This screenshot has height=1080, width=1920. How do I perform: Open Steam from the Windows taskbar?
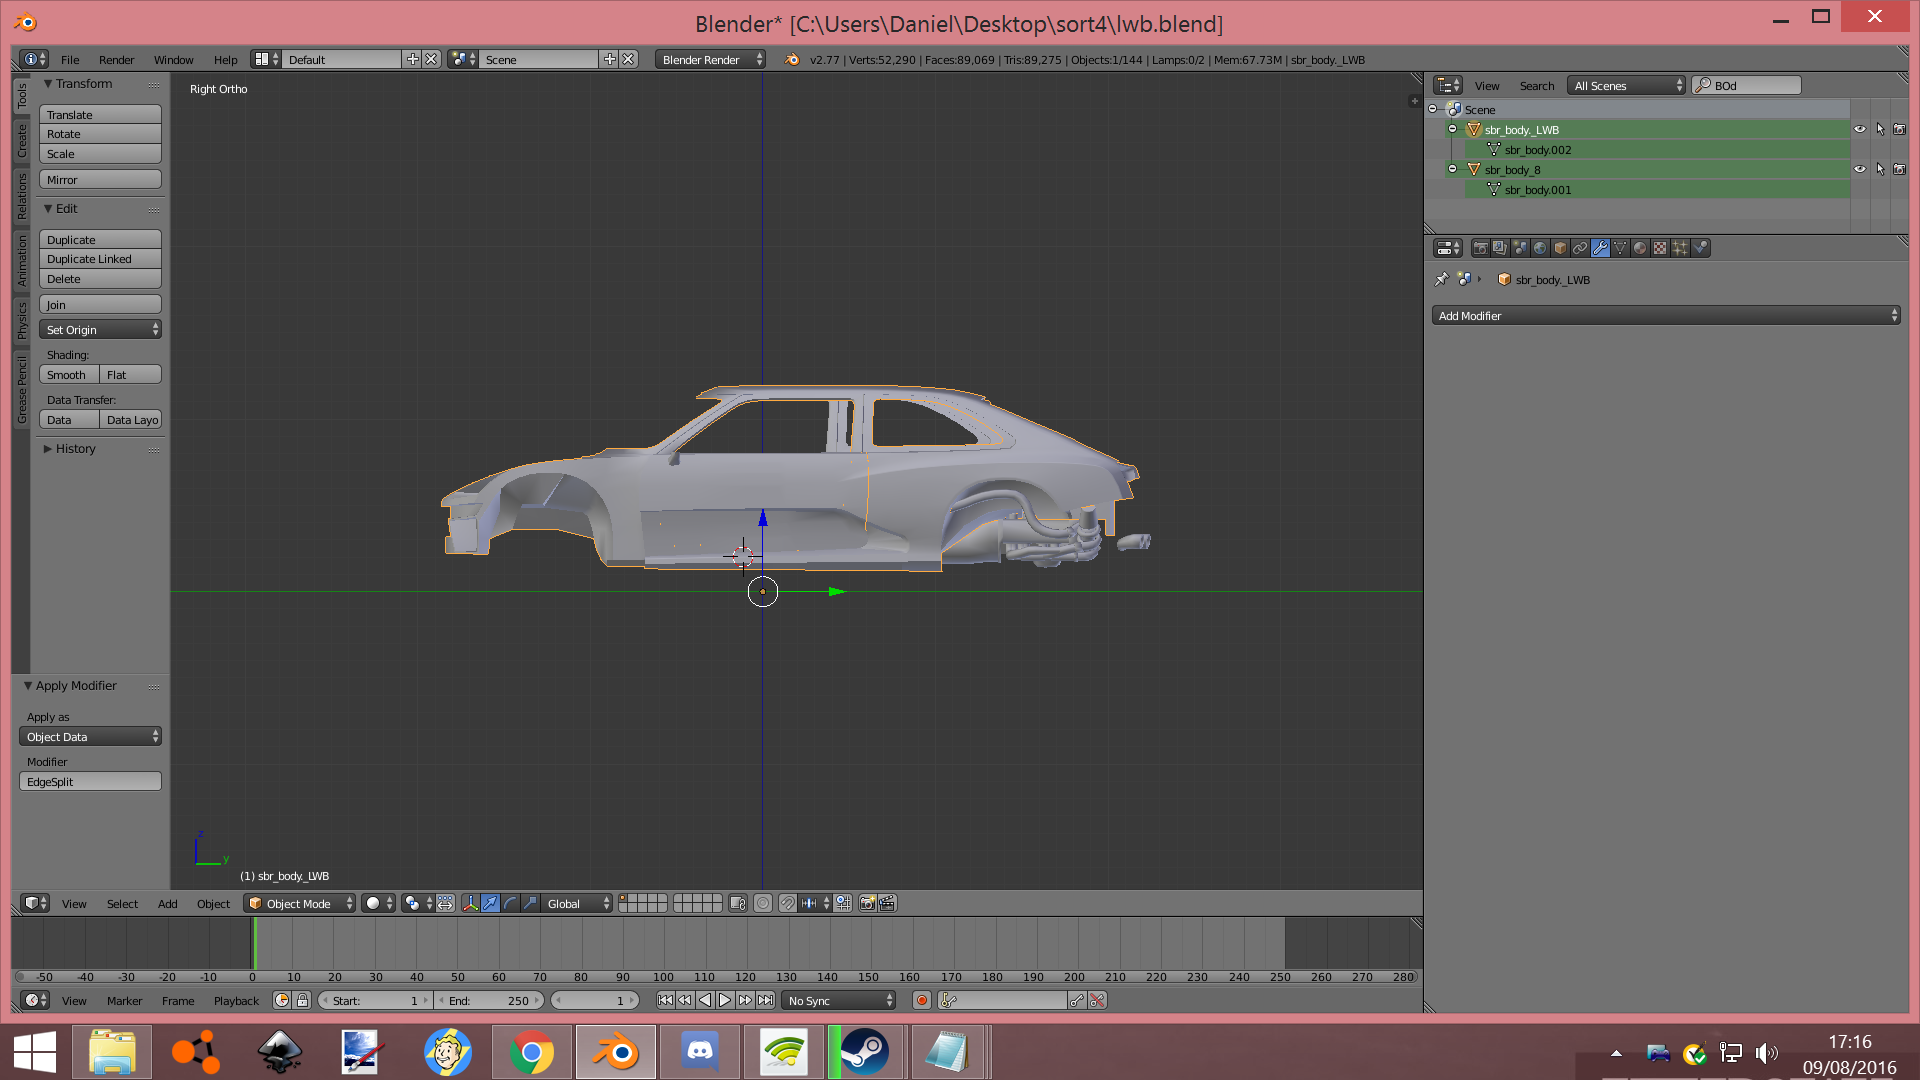(864, 1052)
